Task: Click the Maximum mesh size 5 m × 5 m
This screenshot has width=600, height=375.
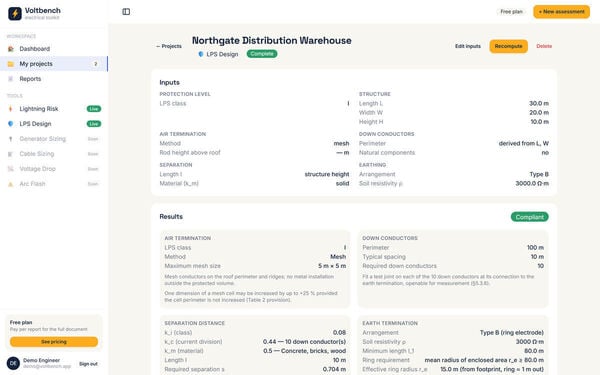Action: [x=332, y=266]
